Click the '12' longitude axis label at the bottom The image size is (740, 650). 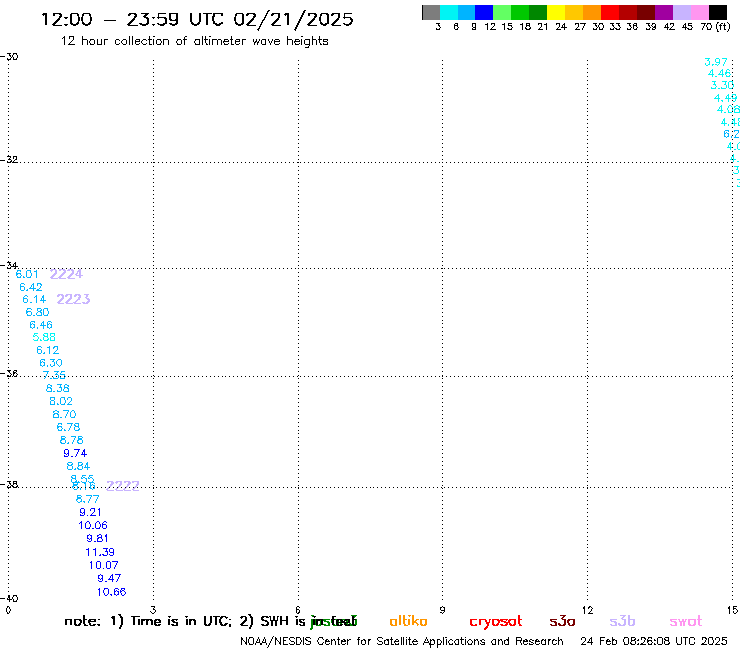[587, 610]
